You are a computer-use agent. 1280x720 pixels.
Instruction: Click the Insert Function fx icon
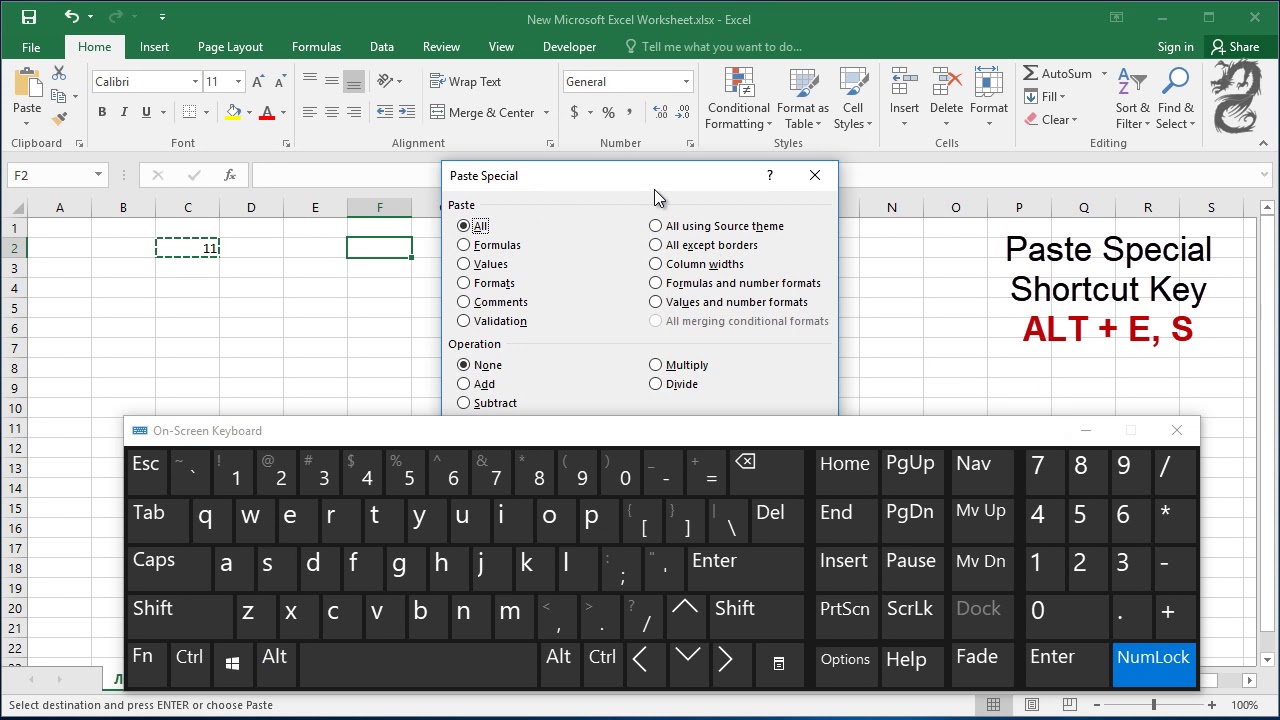point(229,175)
